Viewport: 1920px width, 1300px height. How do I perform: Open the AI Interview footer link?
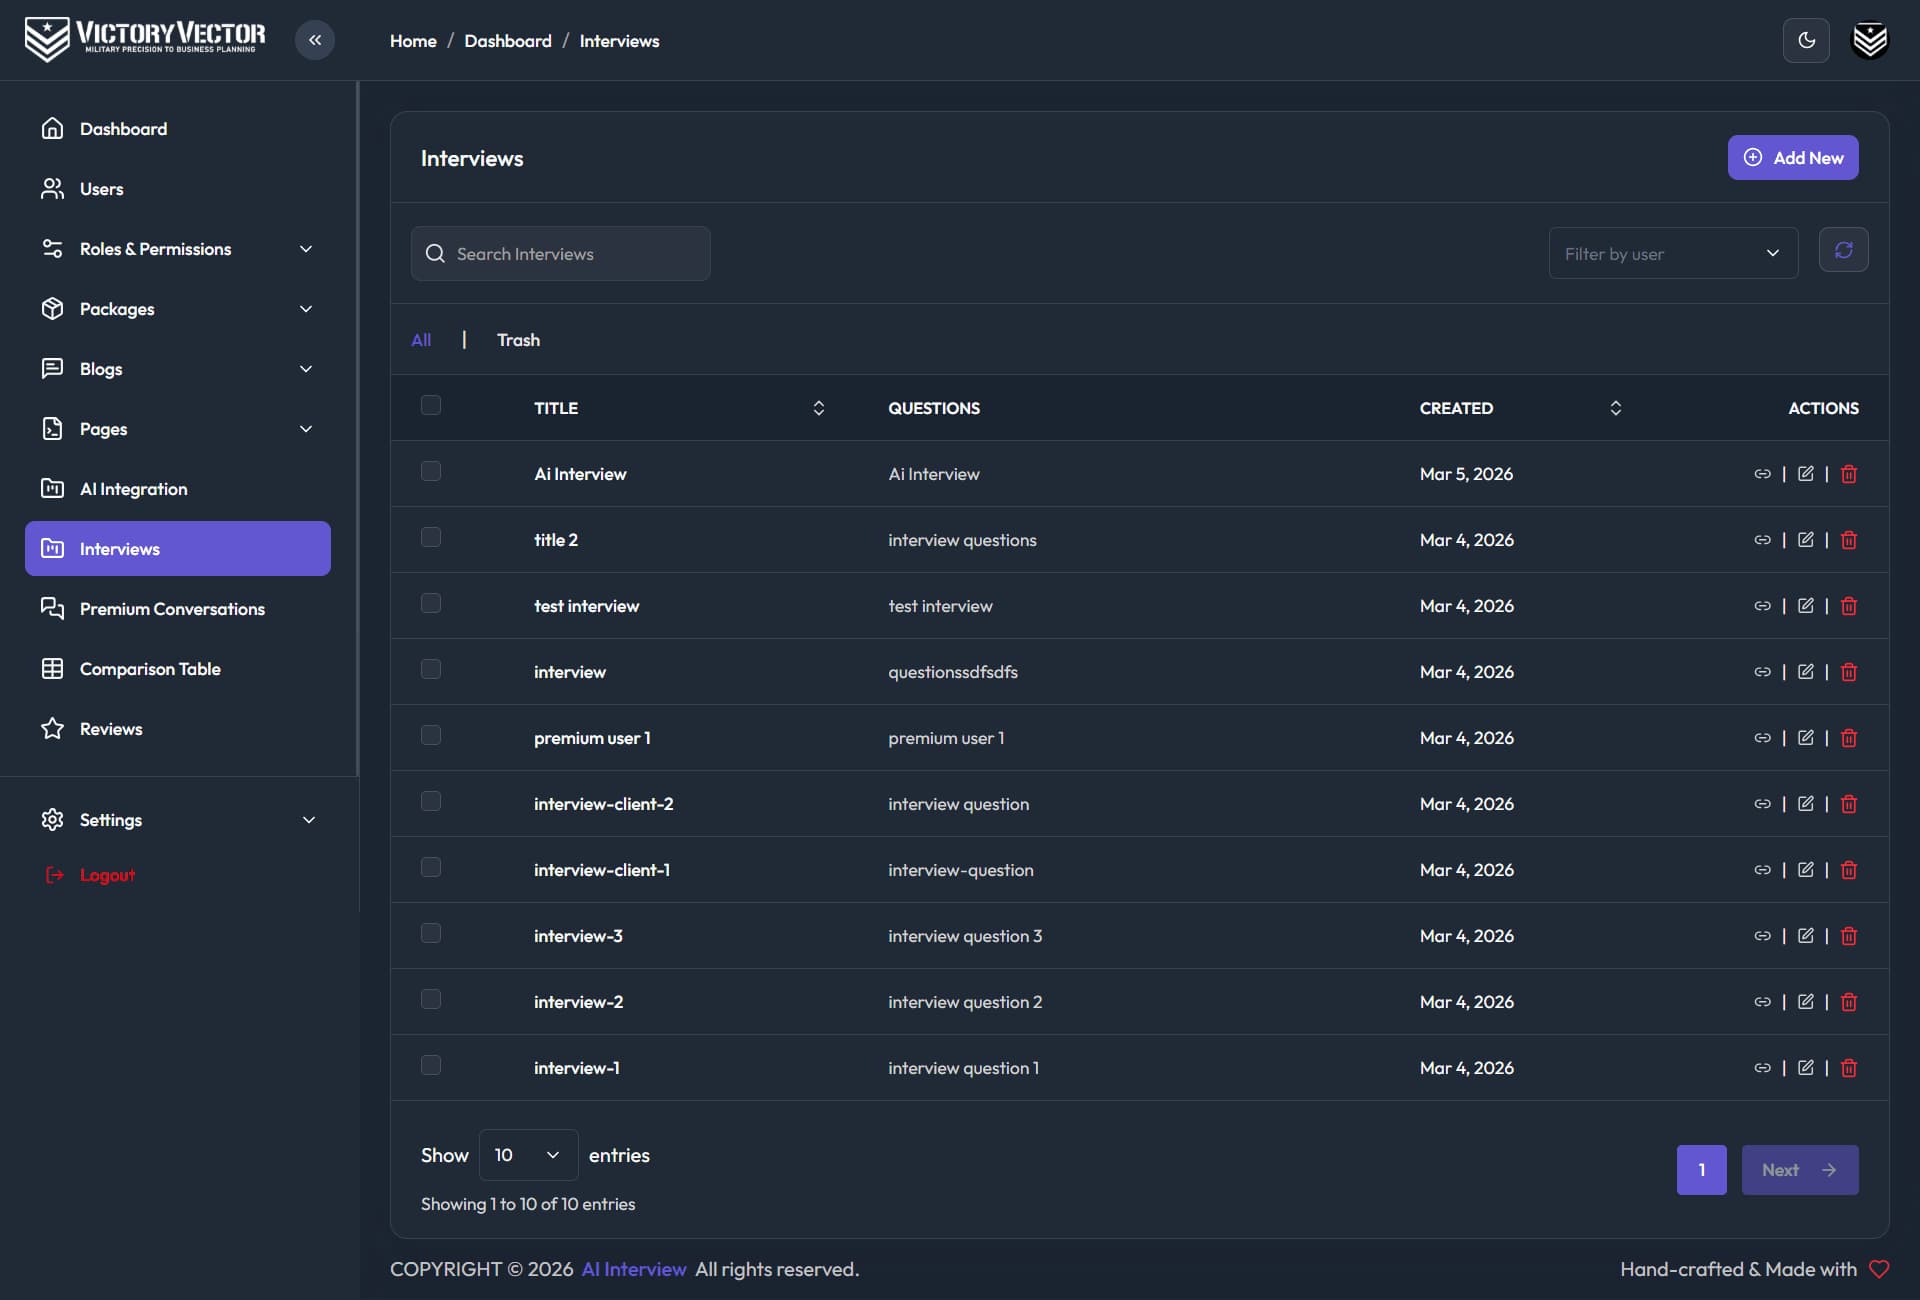(634, 1269)
